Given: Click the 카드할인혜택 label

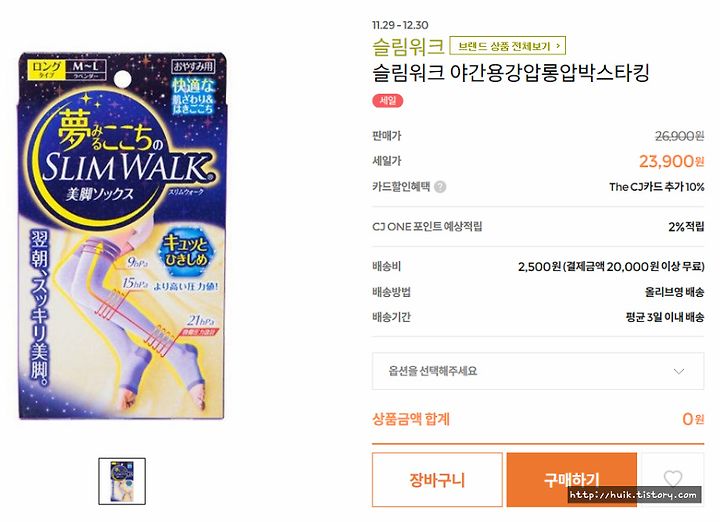Looking at the screenshot, I should (x=401, y=187).
